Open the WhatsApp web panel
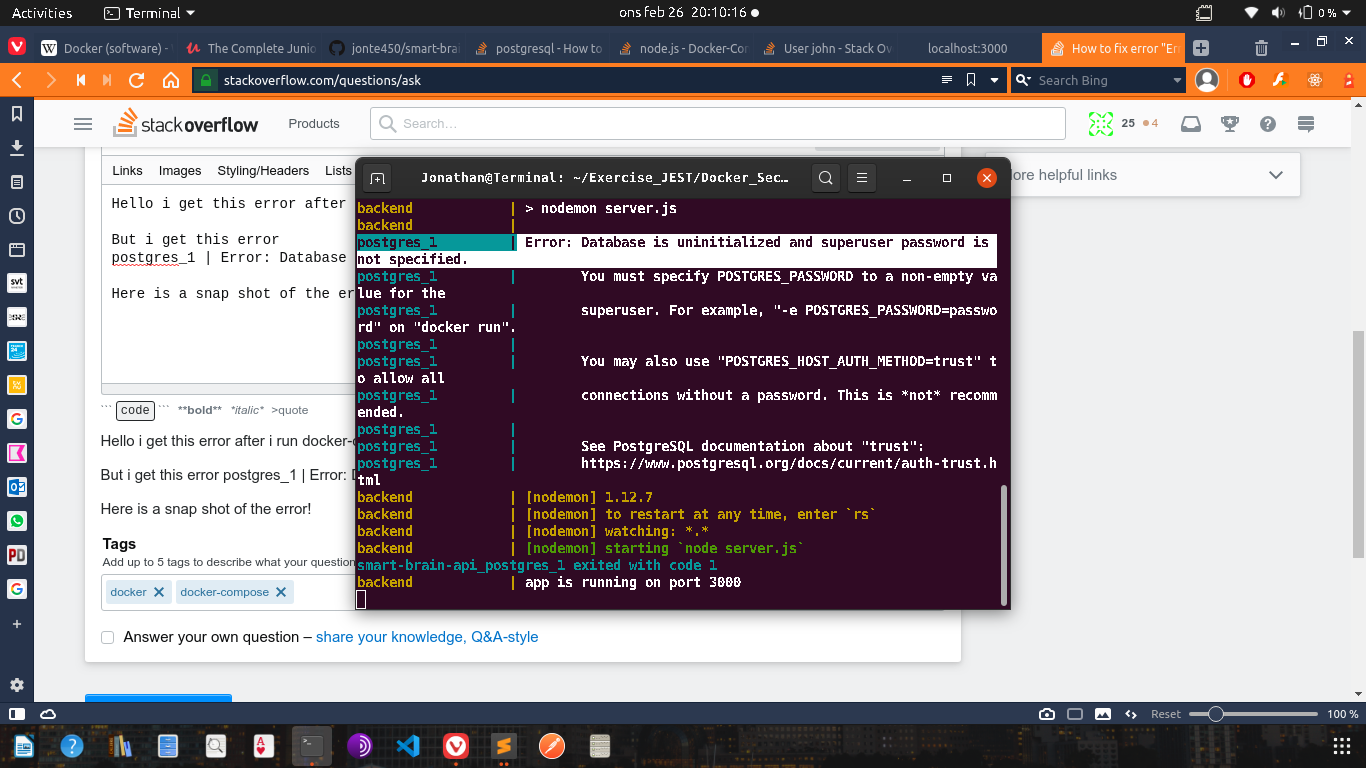The width and height of the screenshot is (1366, 768). coord(17,521)
